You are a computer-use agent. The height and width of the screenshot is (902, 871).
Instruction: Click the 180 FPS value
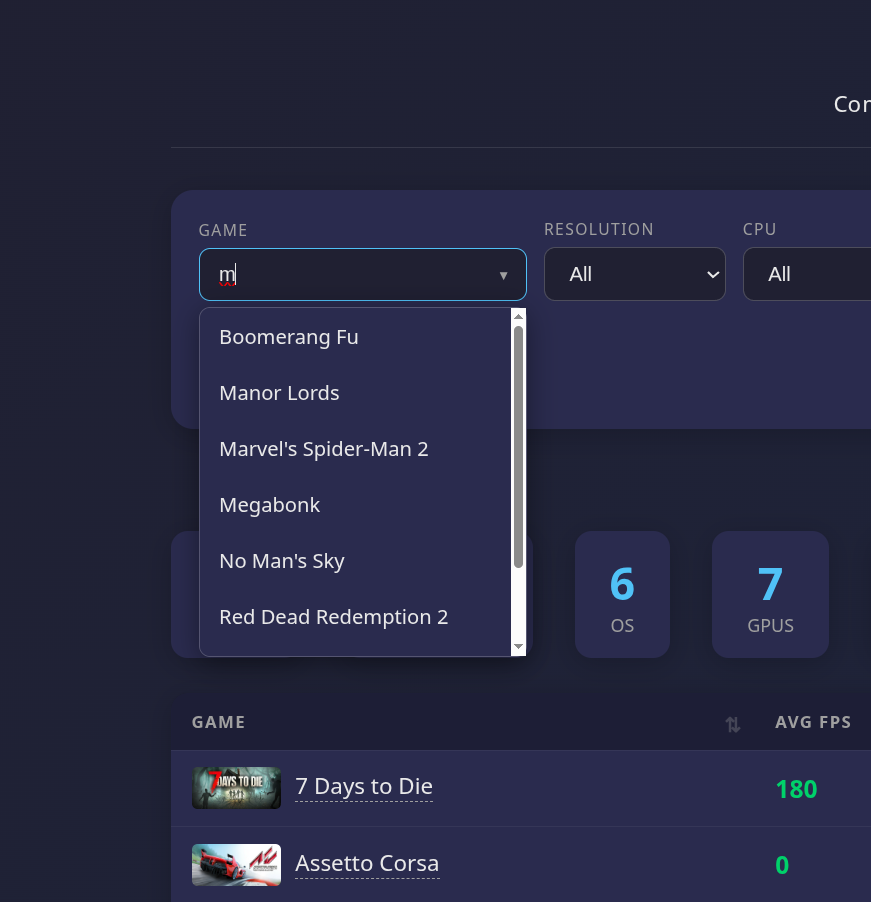(796, 789)
